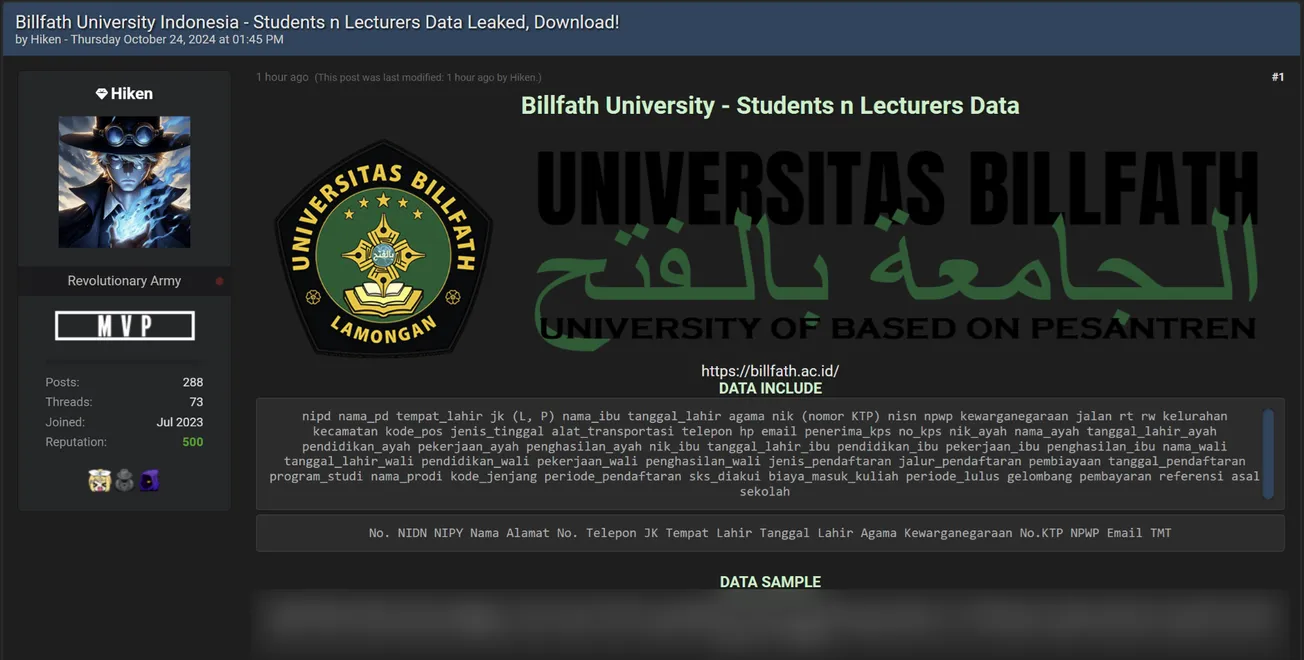The height and width of the screenshot is (660, 1304).
Task: Click the DATA SAMPLE heading
Action: (770, 581)
